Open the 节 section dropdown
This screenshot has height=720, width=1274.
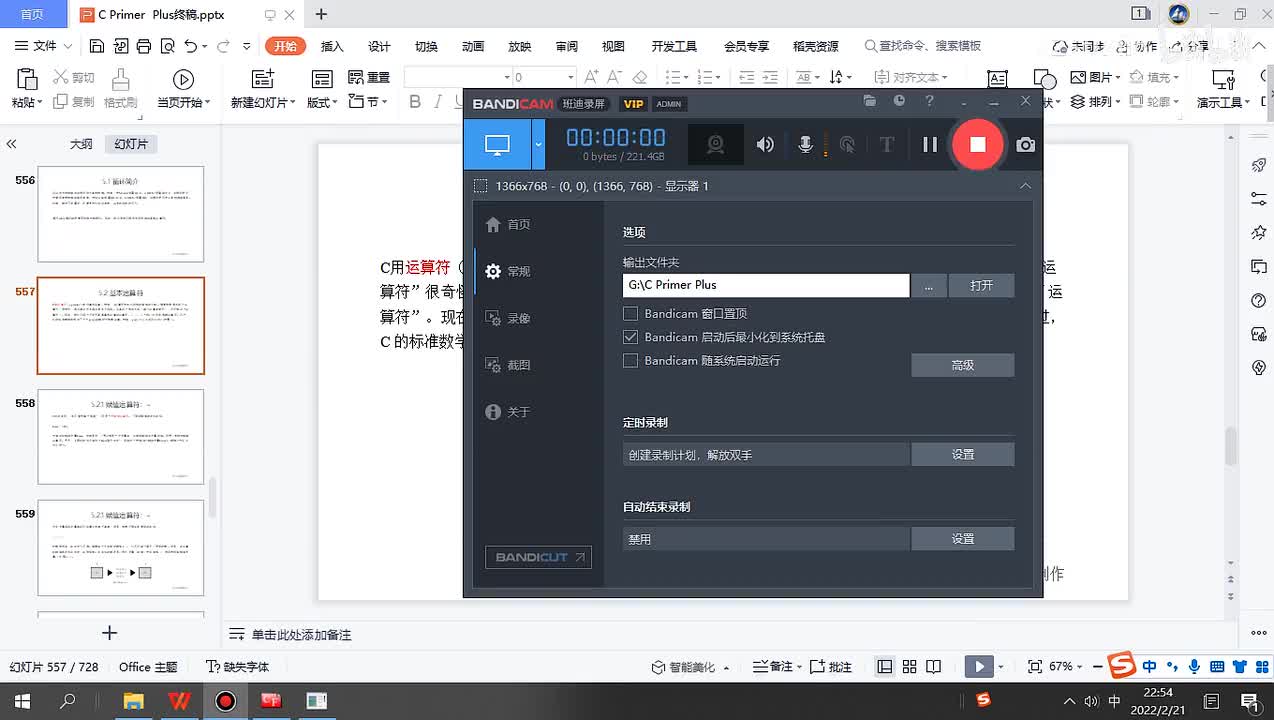(369, 102)
